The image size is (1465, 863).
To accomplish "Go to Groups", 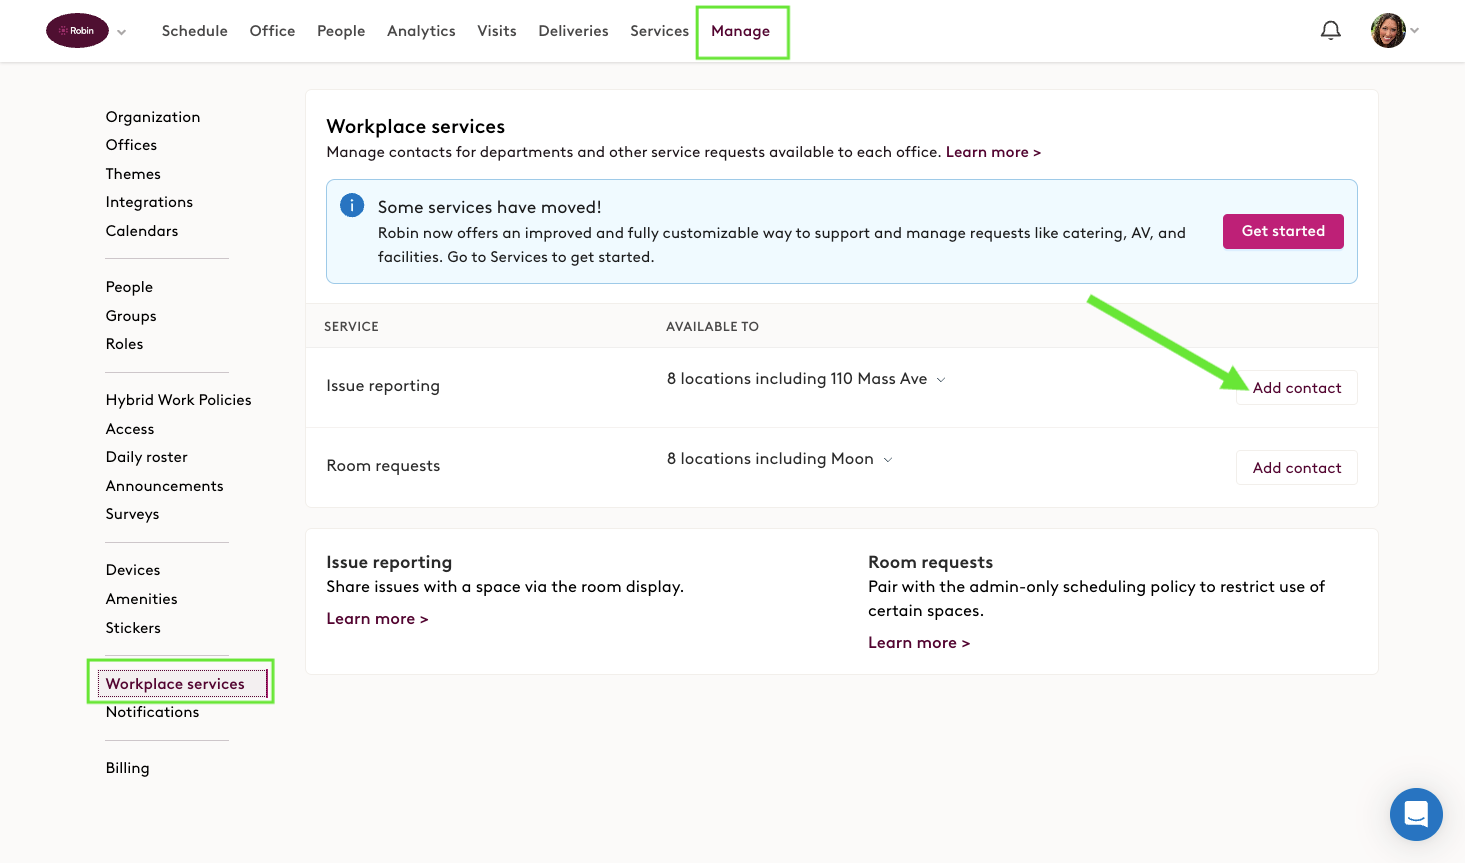I will pyautogui.click(x=131, y=316).
